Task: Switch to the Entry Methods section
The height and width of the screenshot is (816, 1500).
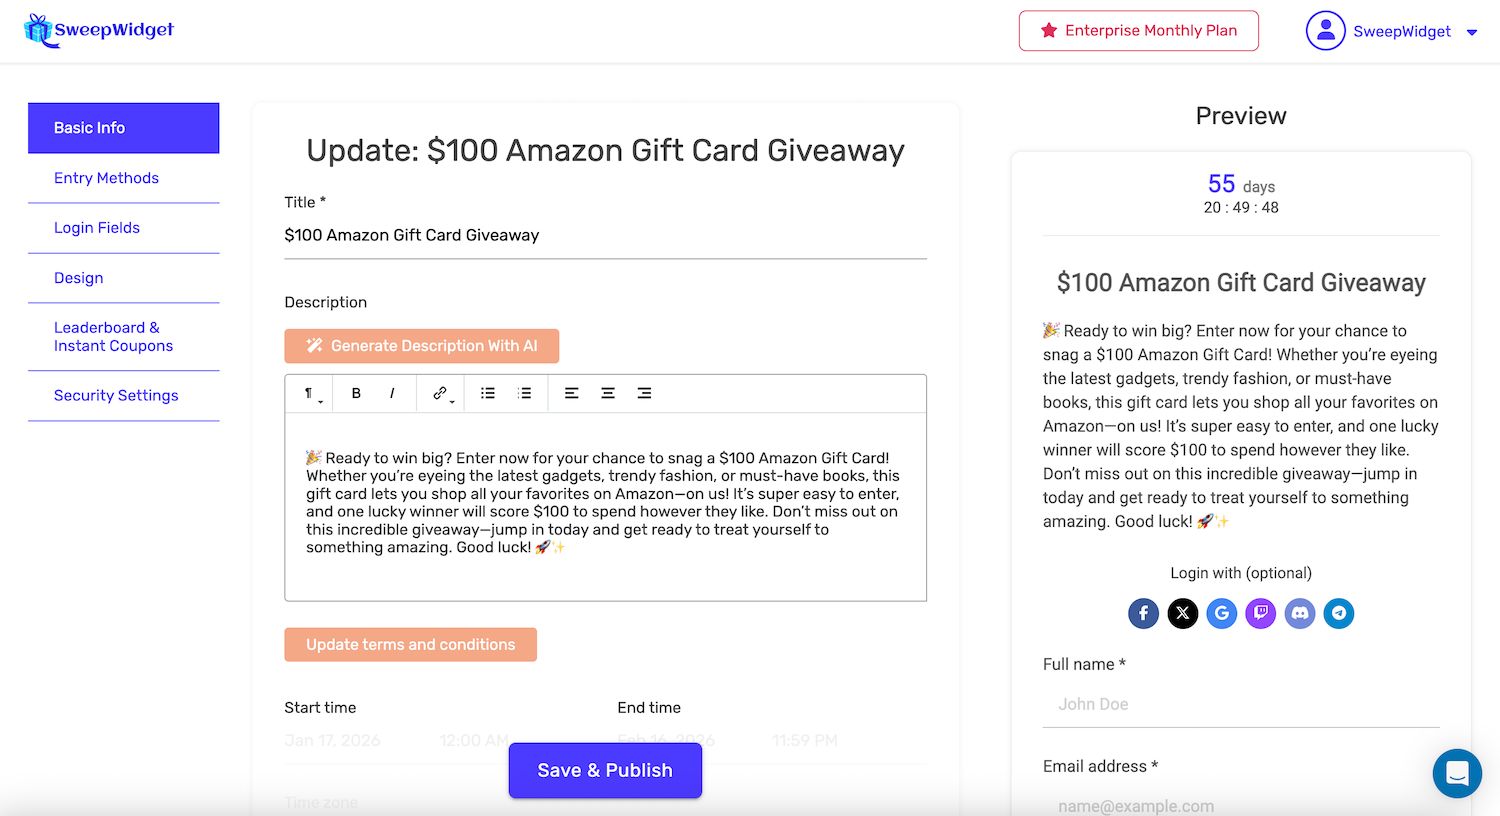Action: point(106,177)
